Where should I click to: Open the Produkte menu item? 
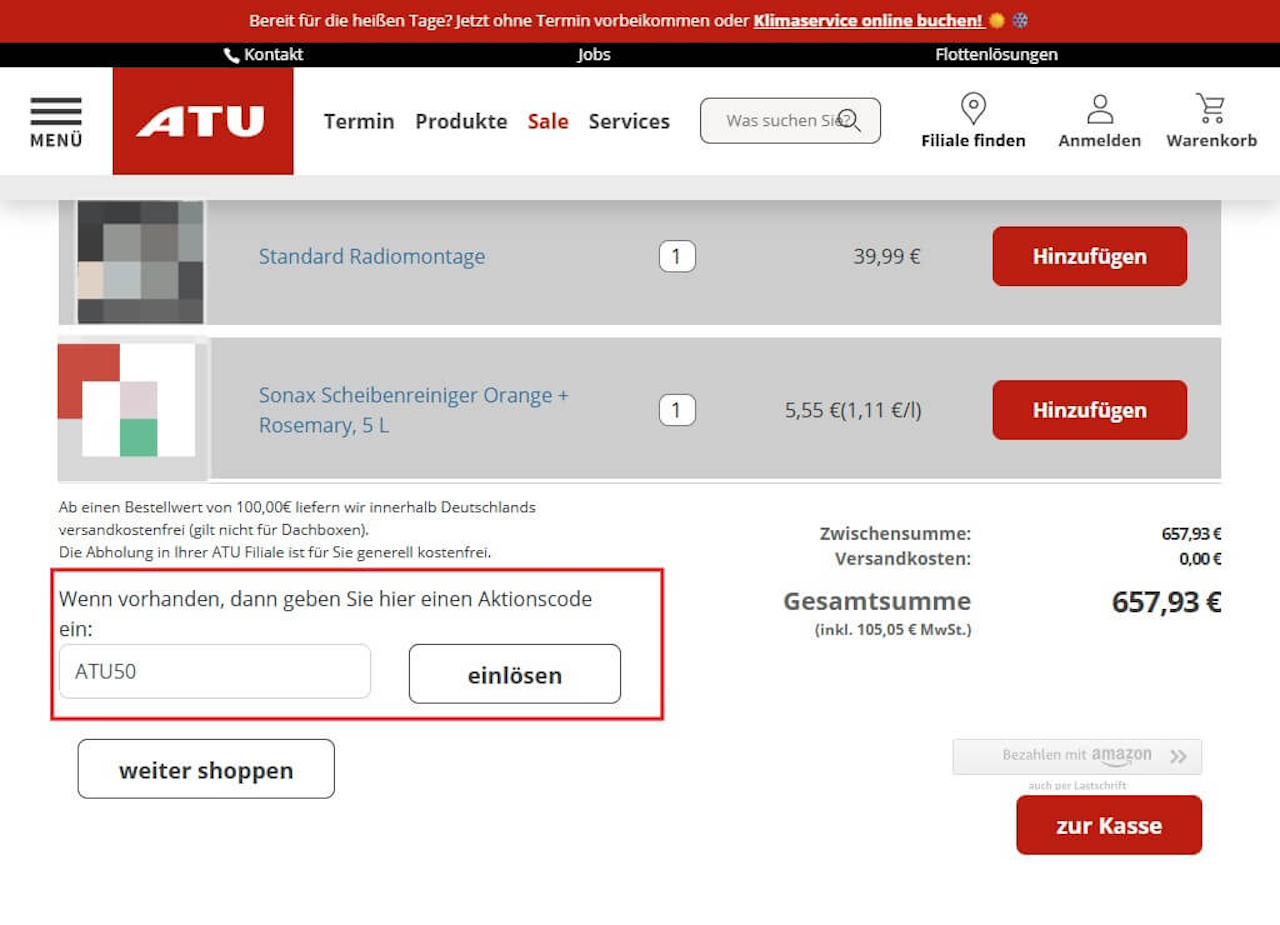461,121
